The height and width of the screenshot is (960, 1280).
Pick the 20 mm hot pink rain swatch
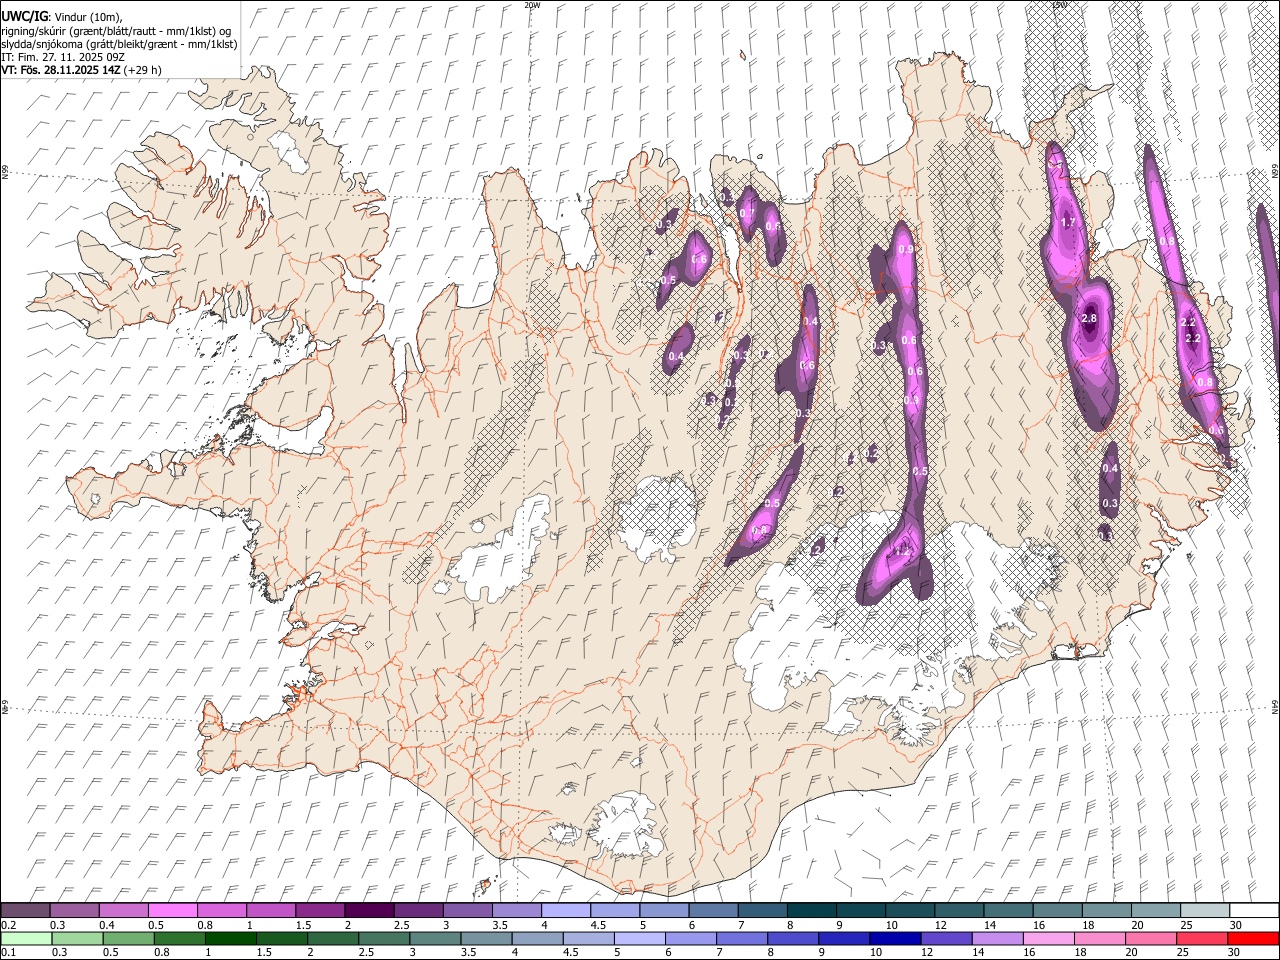pos(1150,938)
